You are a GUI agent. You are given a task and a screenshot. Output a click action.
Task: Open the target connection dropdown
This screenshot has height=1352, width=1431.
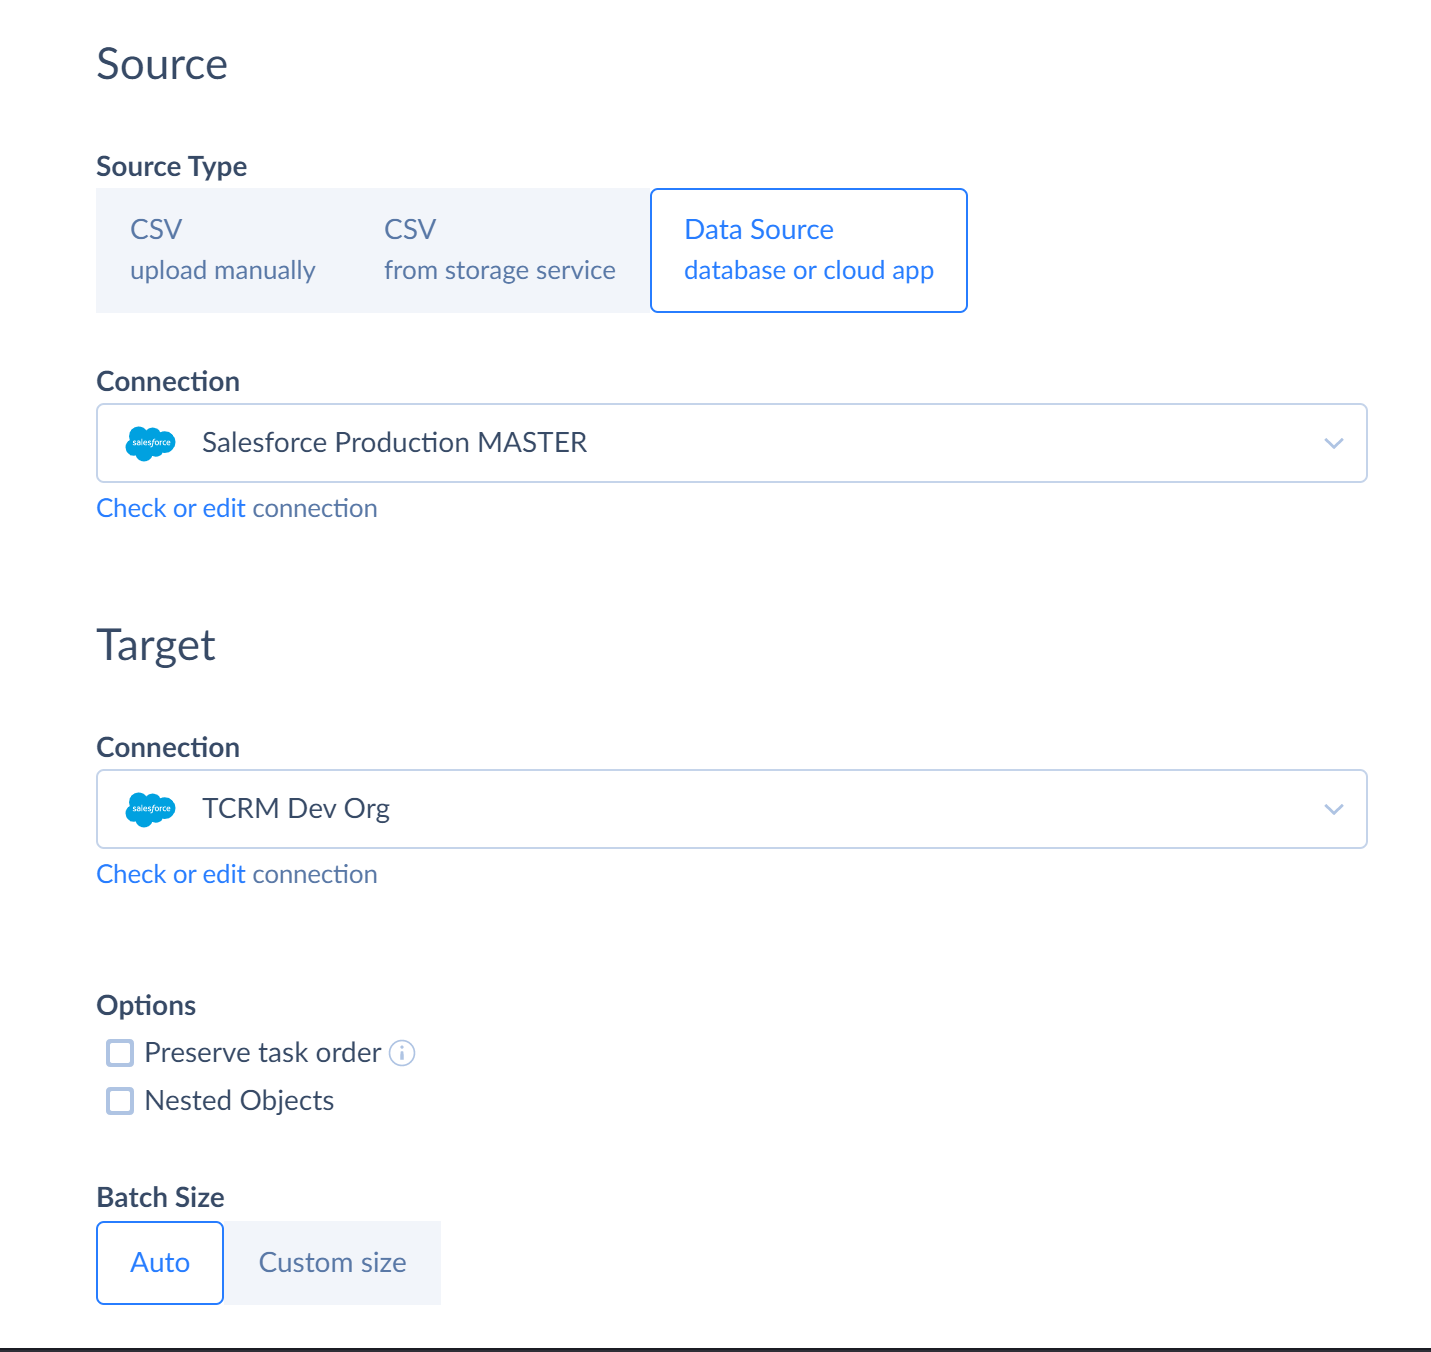click(x=1334, y=809)
